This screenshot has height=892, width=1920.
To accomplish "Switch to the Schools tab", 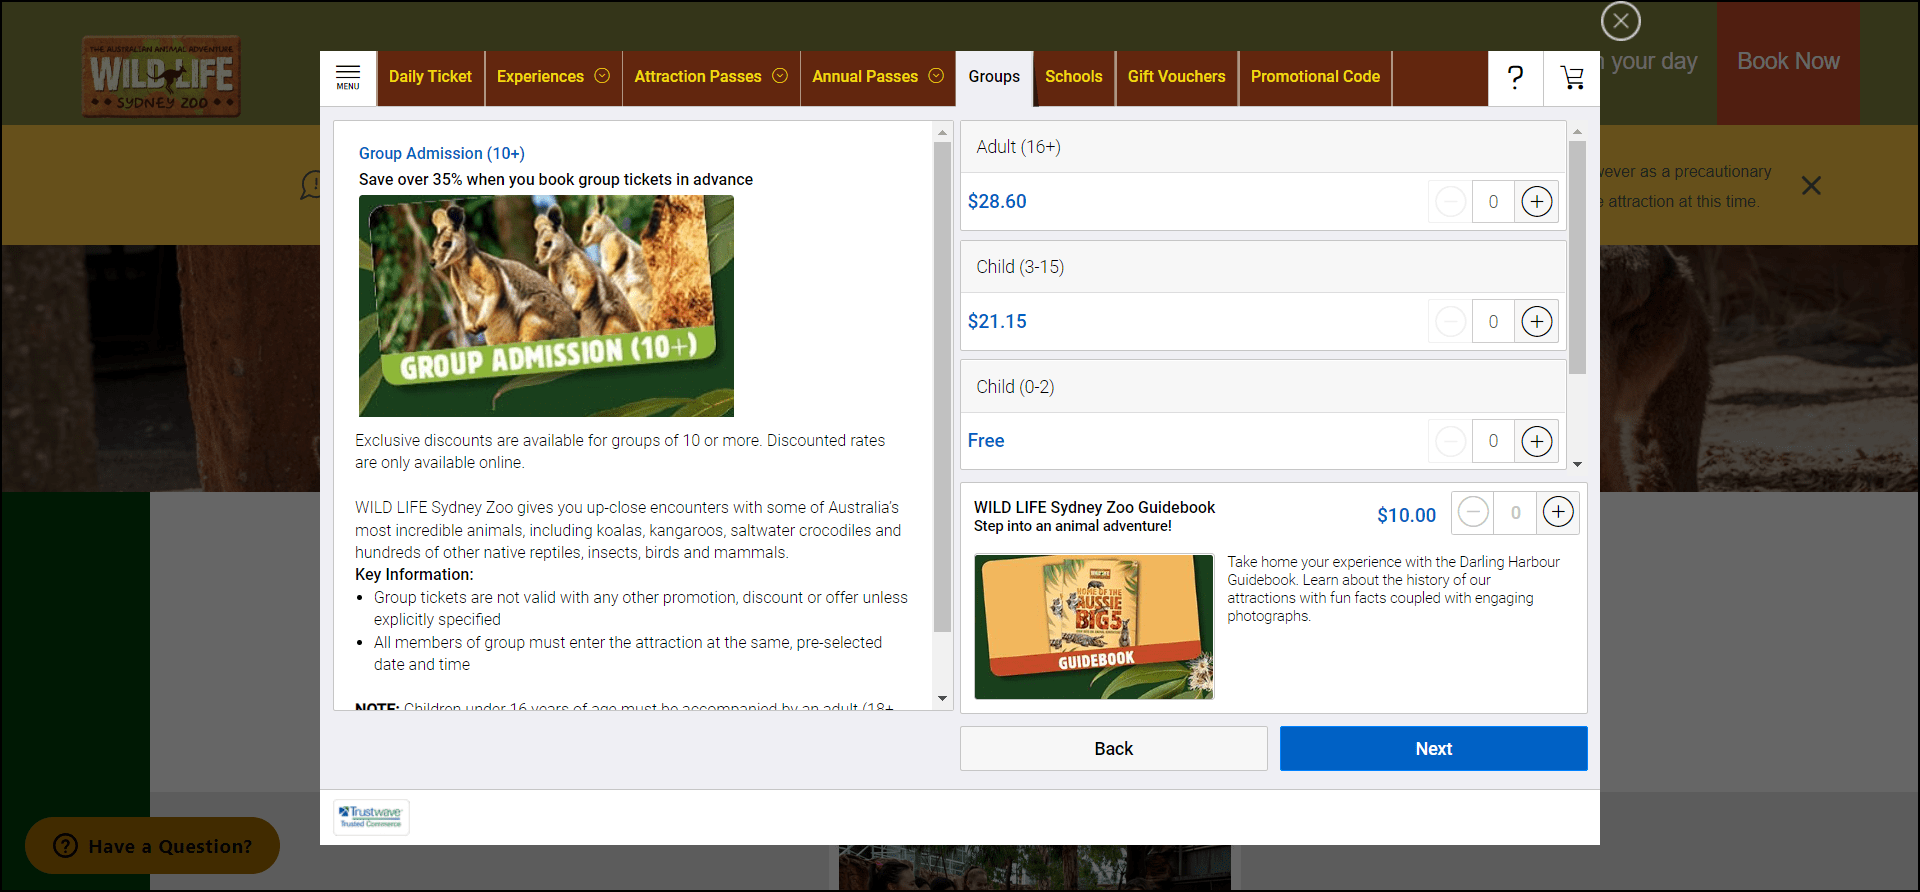I will [x=1074, y=77].
